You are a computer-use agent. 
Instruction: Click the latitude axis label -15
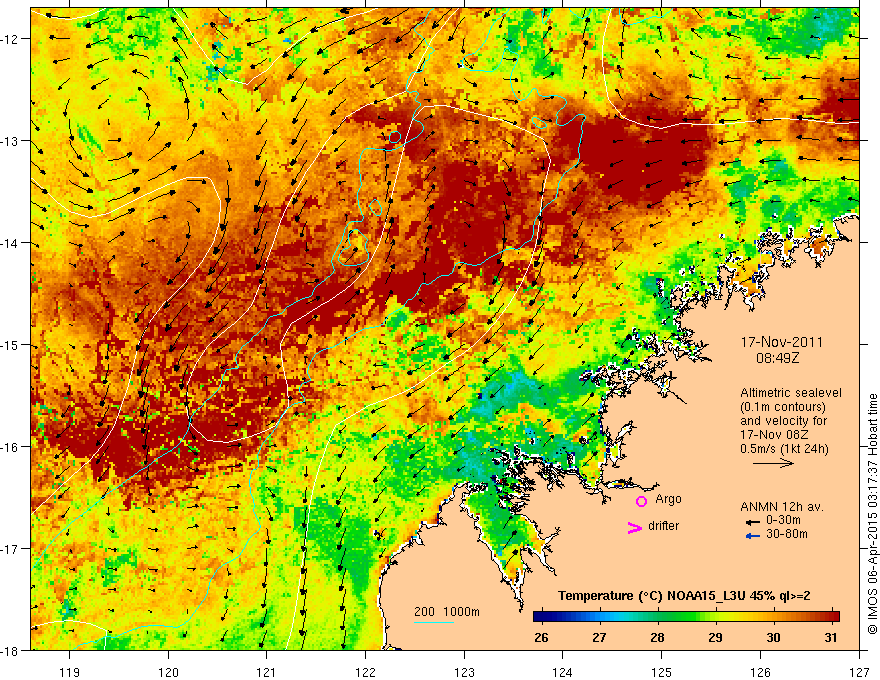(x=10, y=344)
